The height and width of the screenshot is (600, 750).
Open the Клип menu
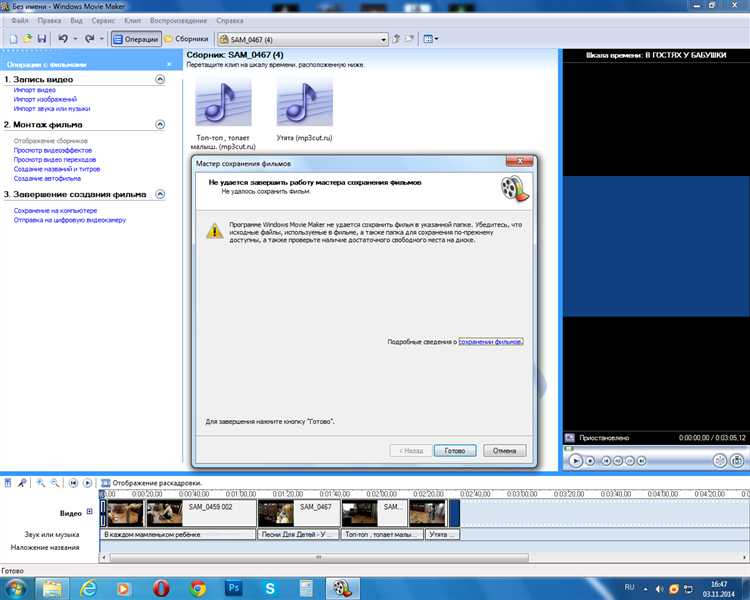point(132,21)
